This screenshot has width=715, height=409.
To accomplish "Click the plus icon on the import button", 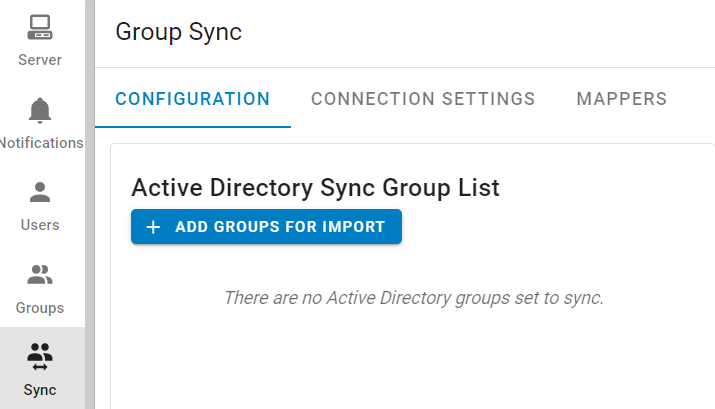I will click(153, 227).
